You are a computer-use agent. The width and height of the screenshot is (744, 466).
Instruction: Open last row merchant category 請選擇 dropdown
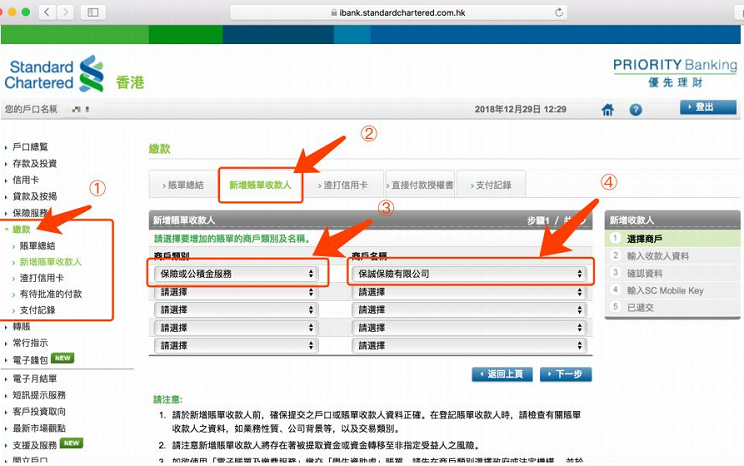point(236,345)
